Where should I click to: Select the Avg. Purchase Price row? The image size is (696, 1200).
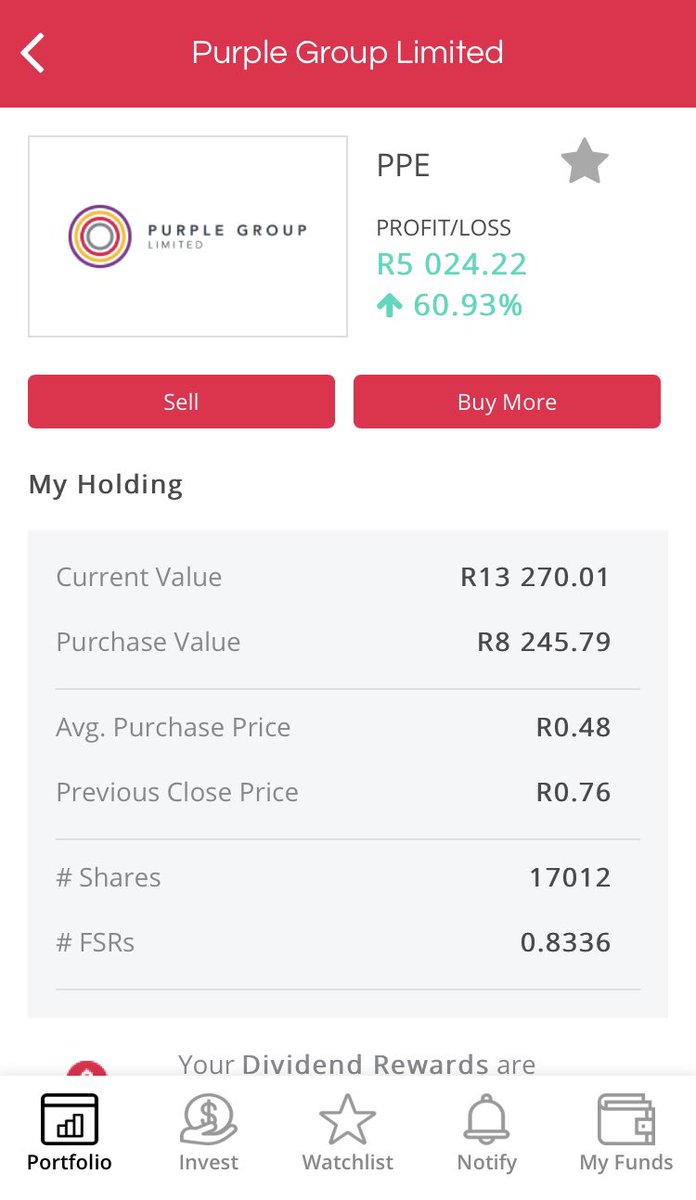347,727
